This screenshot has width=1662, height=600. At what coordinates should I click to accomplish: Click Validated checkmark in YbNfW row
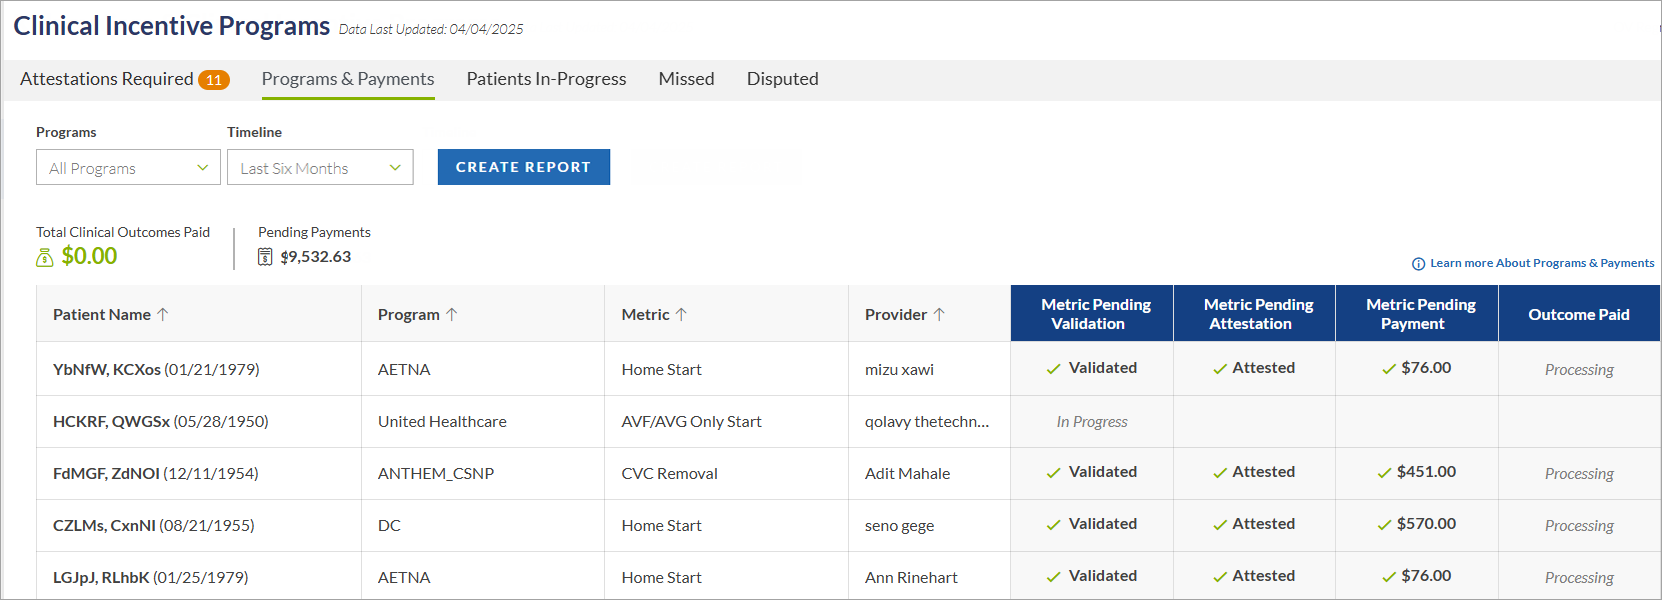click(x=1053, y=369)
